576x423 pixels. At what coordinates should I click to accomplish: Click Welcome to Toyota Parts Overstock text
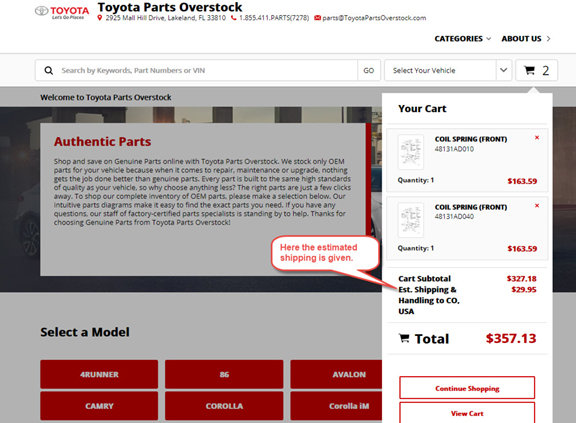coord(106,97)
